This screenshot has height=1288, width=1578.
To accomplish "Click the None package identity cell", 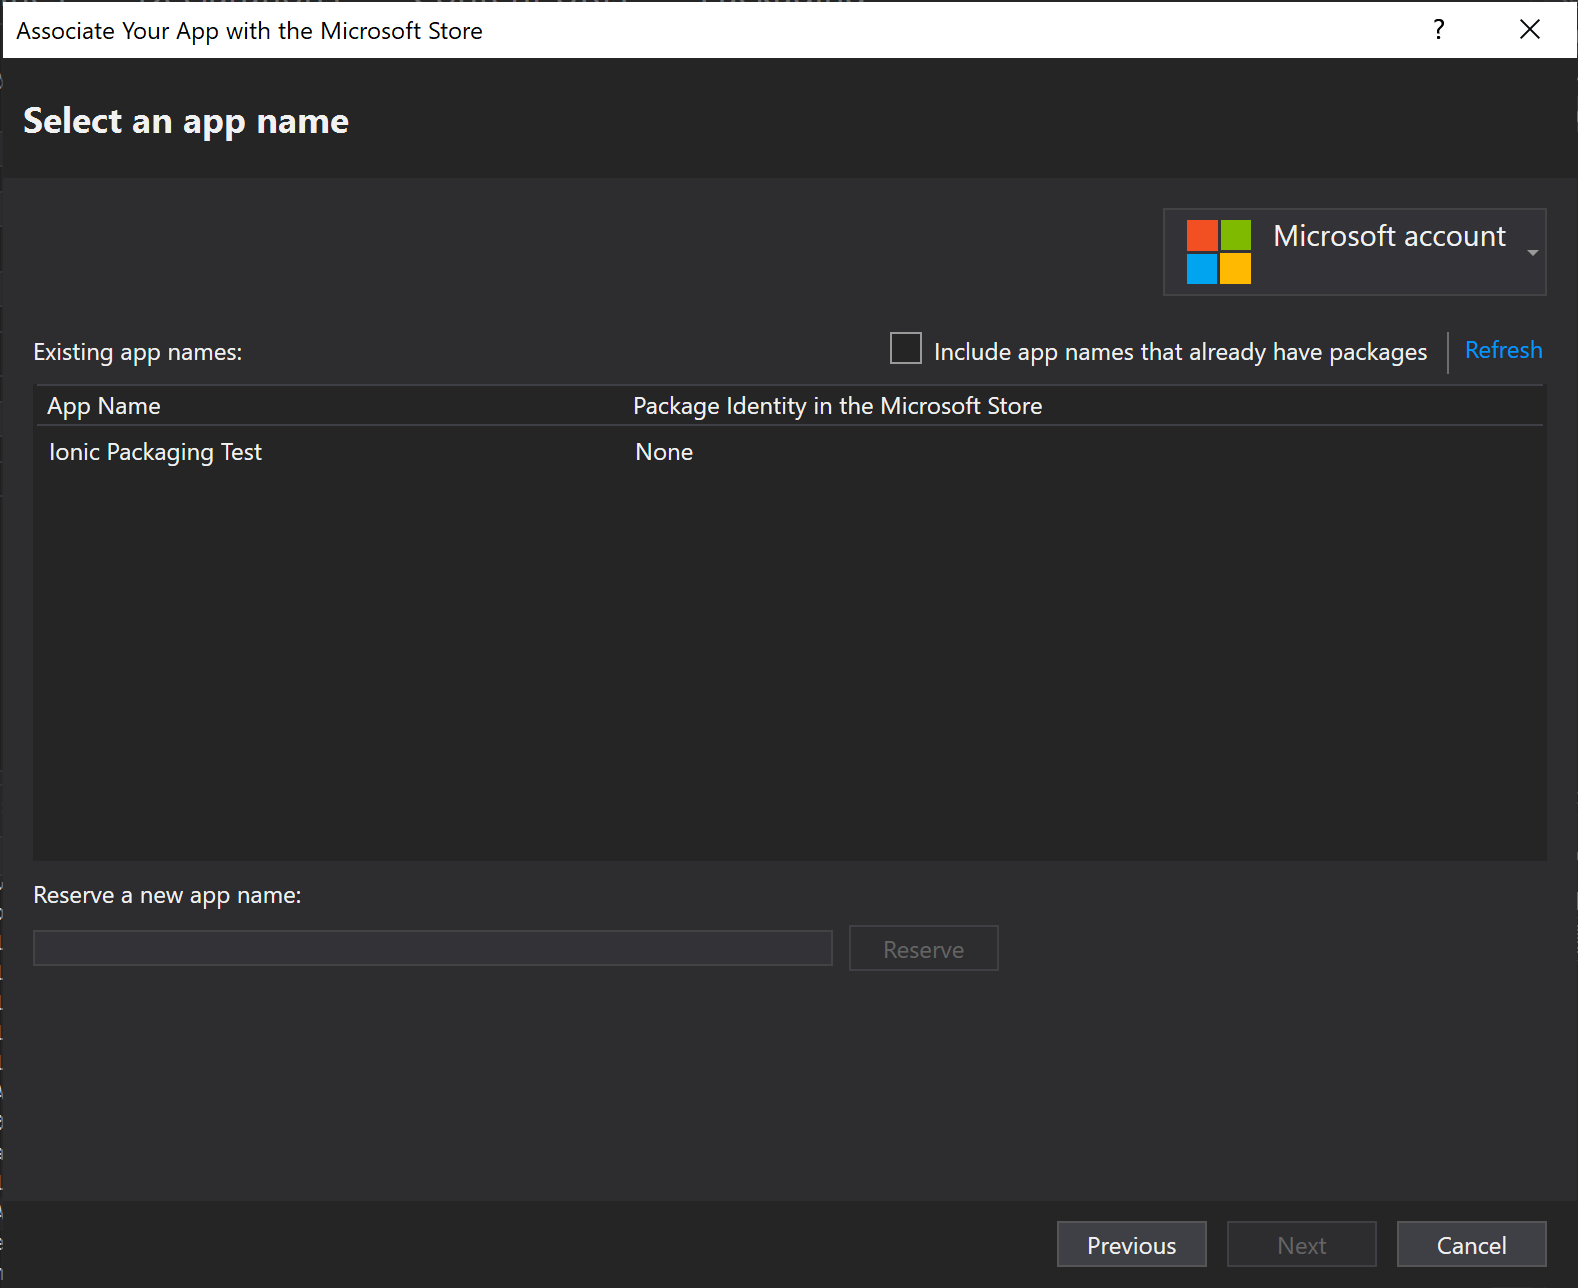I will [x=664, y=452].
